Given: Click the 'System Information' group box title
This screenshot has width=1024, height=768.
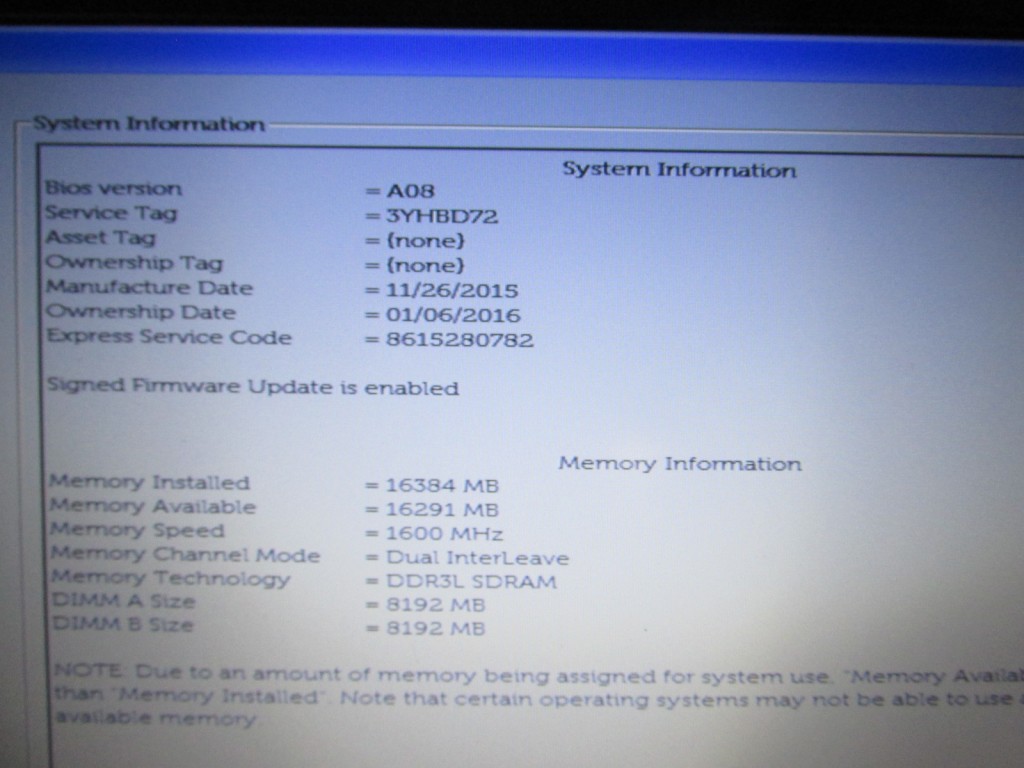Looking at the screenshot, I should [149, 124].
